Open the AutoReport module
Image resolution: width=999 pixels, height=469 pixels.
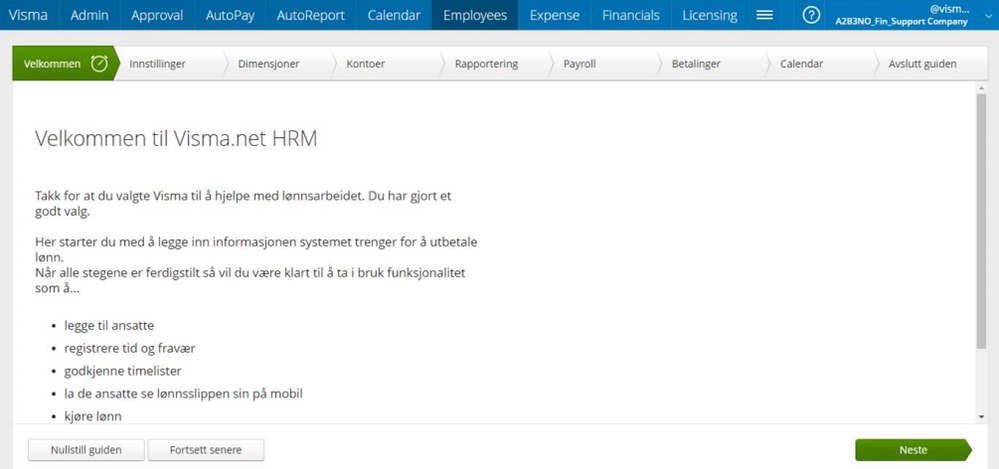(311, 15)
